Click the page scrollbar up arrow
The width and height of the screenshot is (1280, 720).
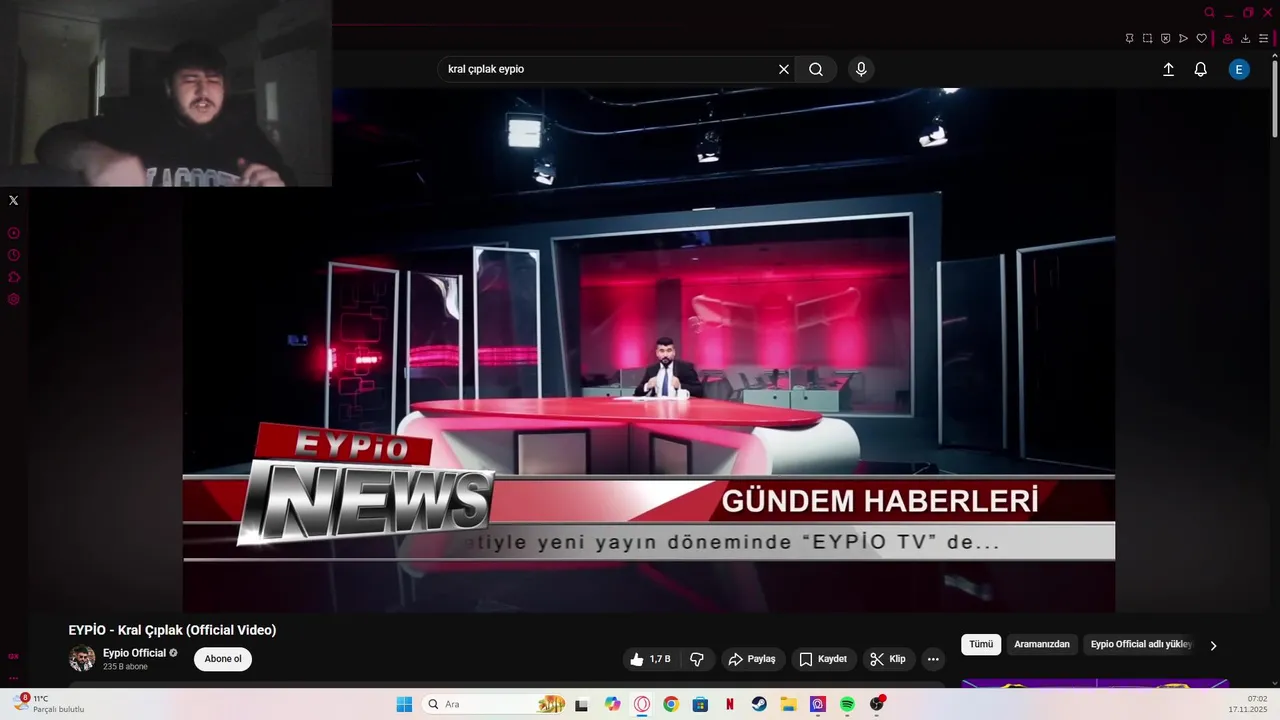(x=1275, y=56)
